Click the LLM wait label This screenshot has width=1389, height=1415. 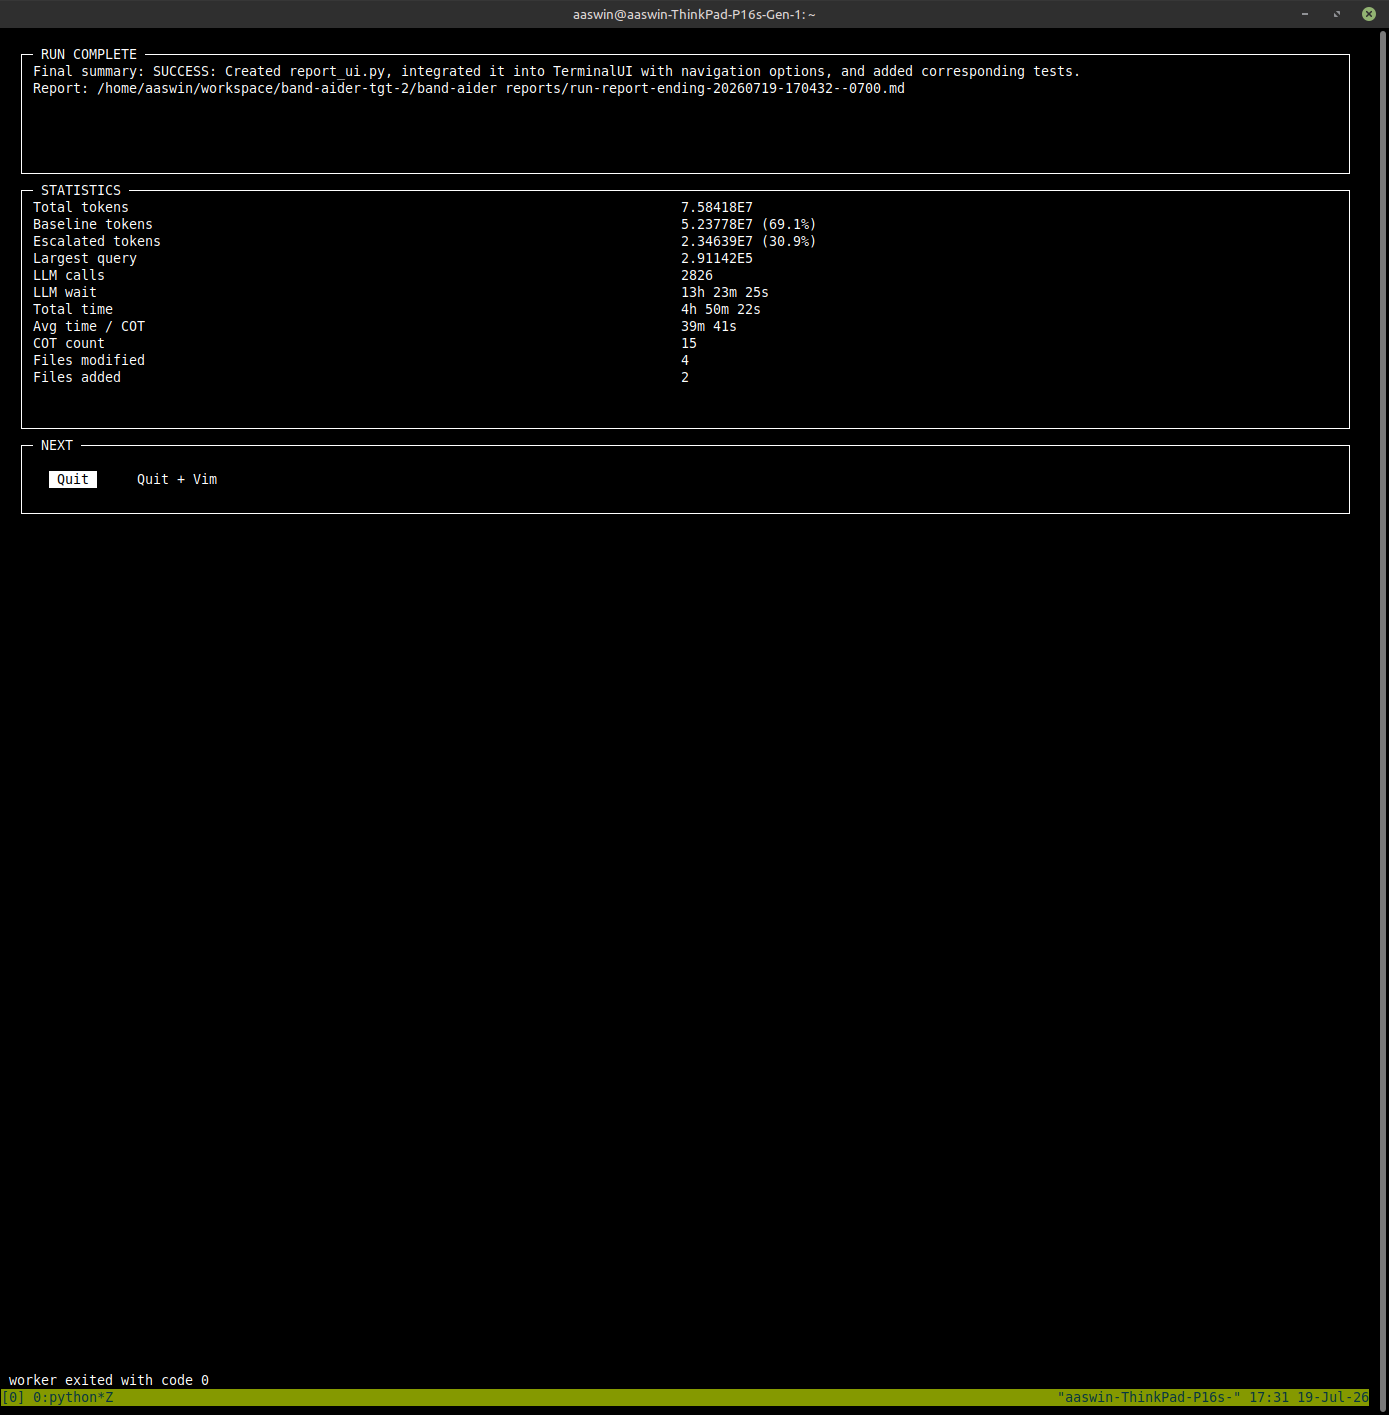65,292
